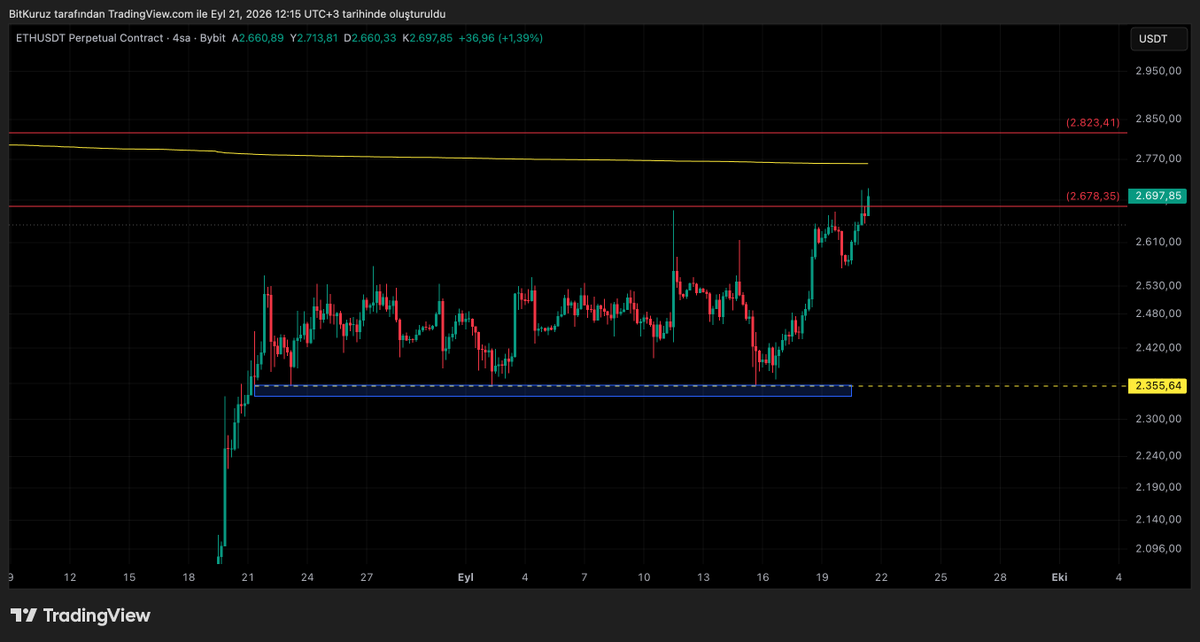The width and height of the screenshot is (1200, 642).
Task: Click price axis label 2.190,00
Action: [1159, 487]
